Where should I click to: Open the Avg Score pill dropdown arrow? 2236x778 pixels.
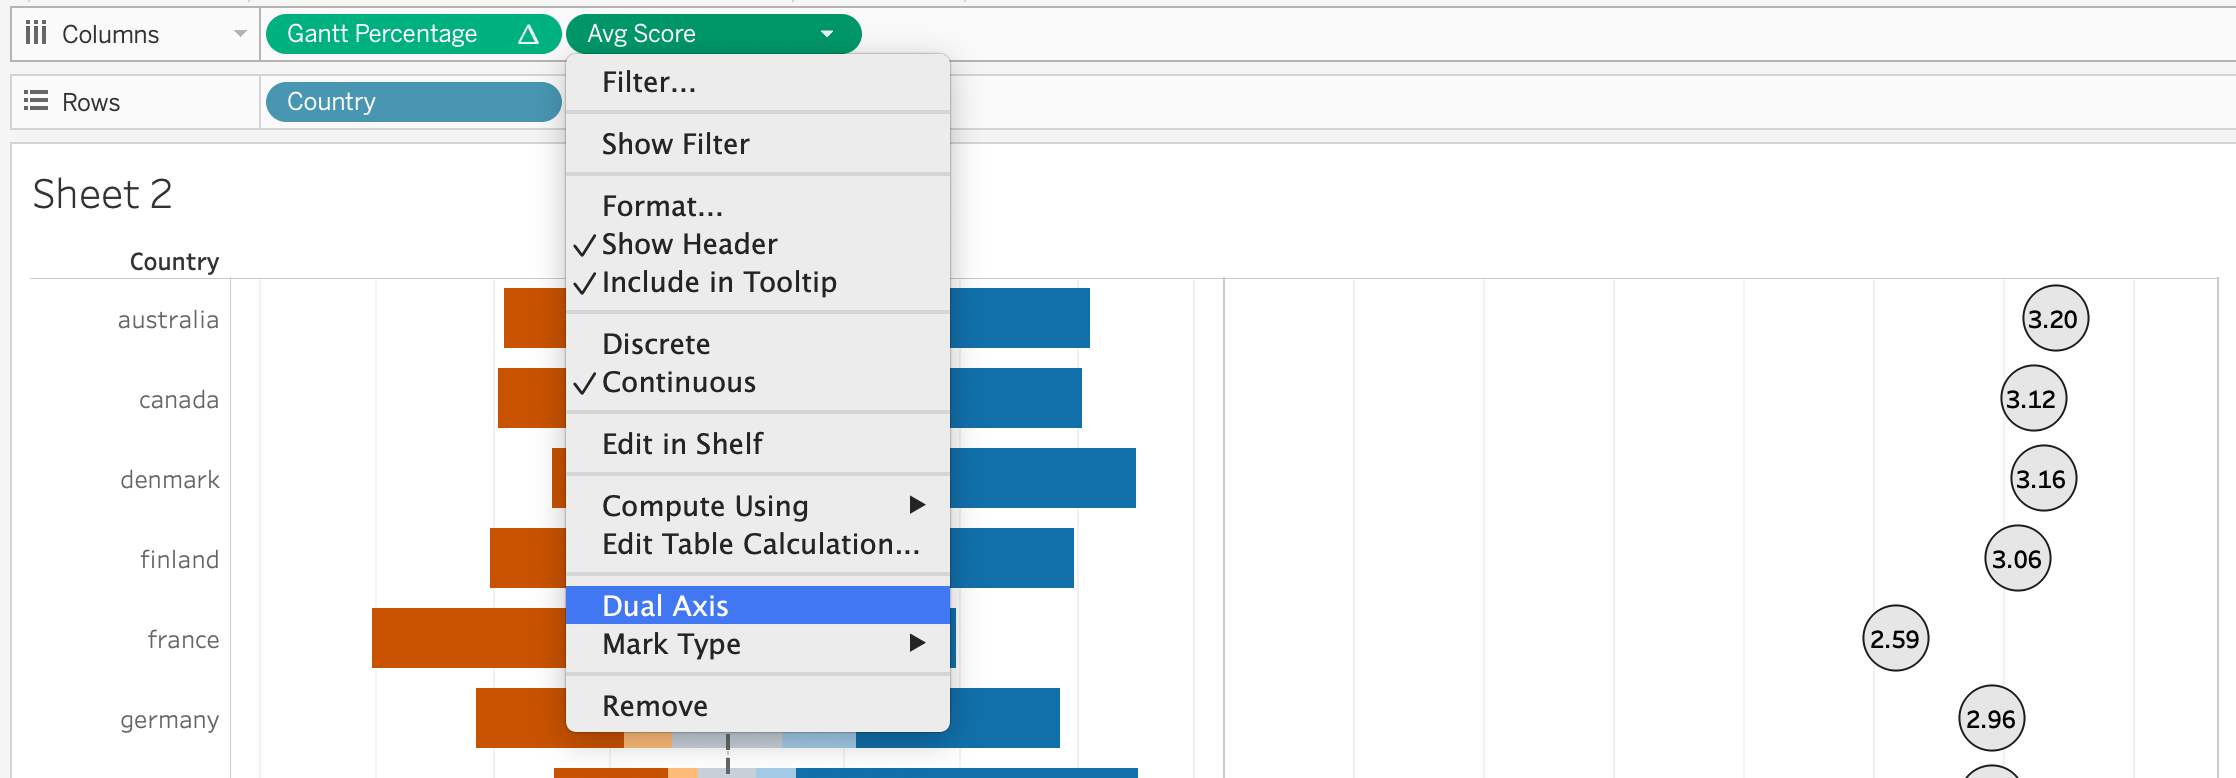pyautogui.click(x=827, y=34)
